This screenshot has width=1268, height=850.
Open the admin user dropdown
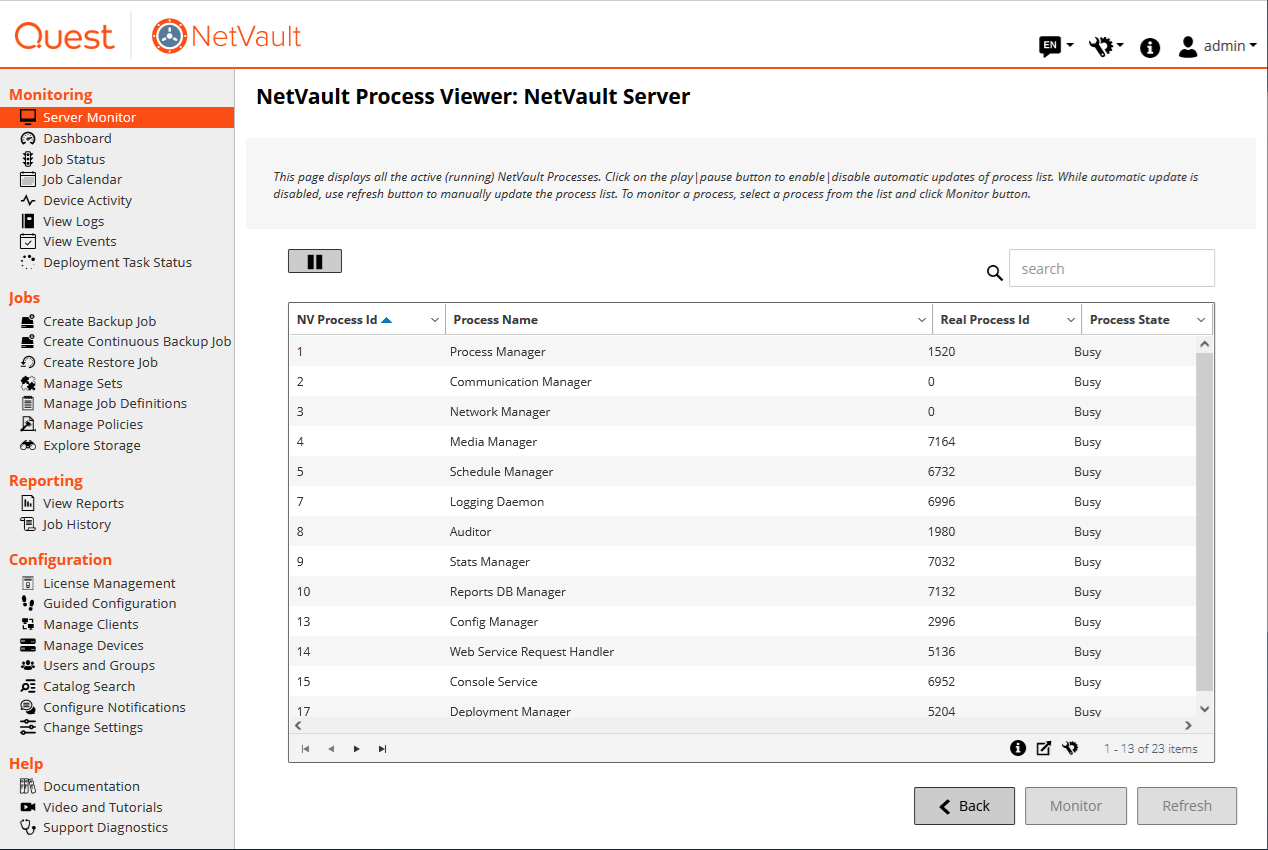point(1217,46)
